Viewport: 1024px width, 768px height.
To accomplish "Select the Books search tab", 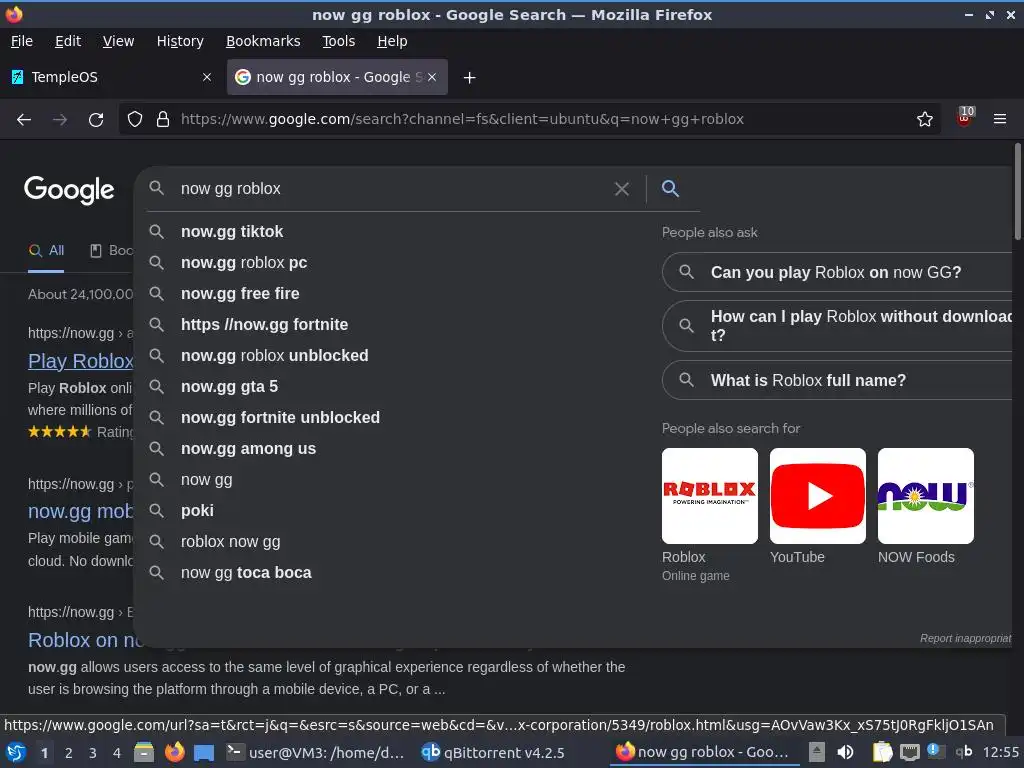I will (x=112, y=251).
